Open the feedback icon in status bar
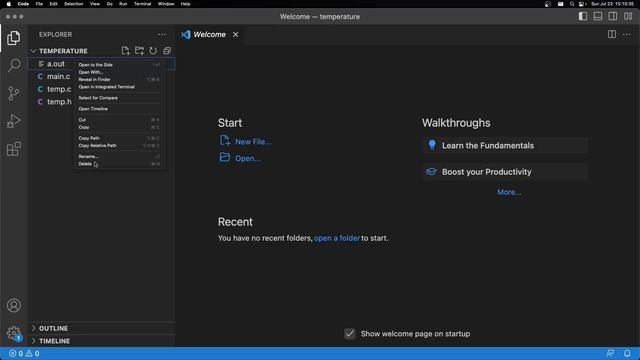The height and width of the screenshot is (360, 640). point(610,353)
